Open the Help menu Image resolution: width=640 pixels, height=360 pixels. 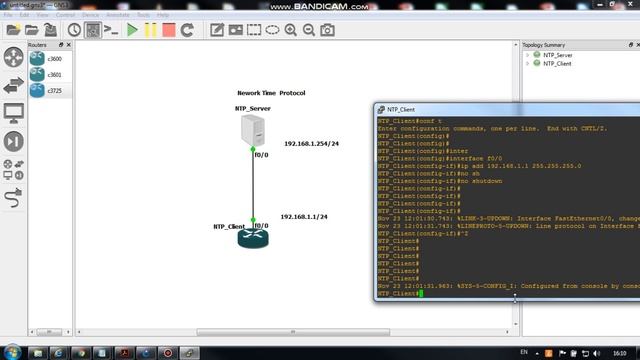(162, 15)
